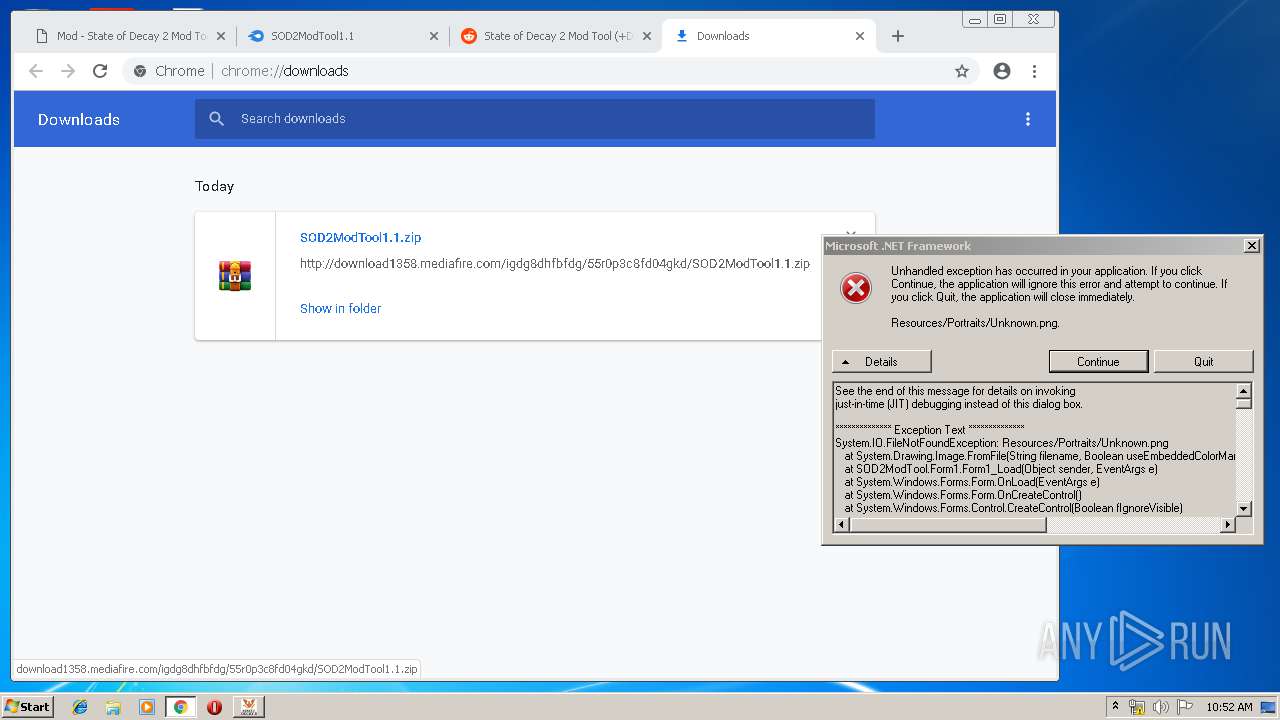Open the Windows Start menu
Image resolution: width=1280 pixels, height=720 pixels.
28,707
